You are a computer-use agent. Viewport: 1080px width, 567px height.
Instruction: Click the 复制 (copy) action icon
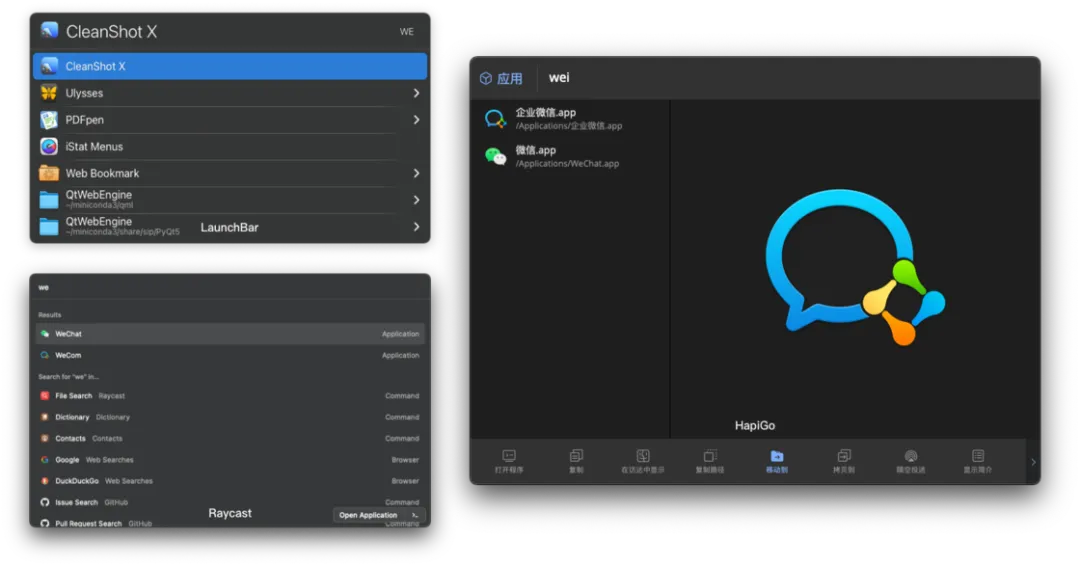pos(577,456)
